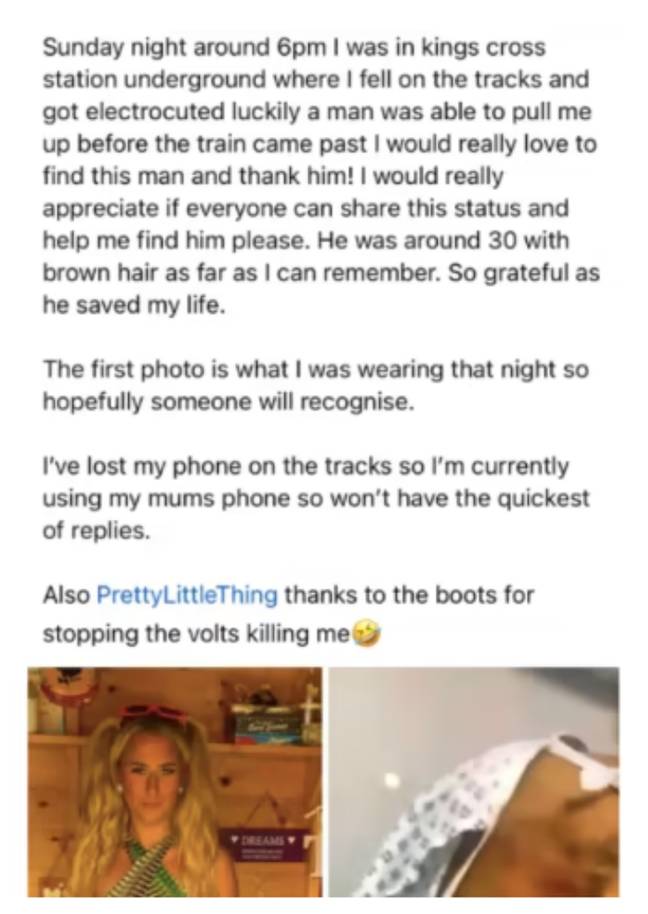Click the text "stopping the volts killing me"
648x914 pixels.
pyautogui.click(x=196, y=633)
